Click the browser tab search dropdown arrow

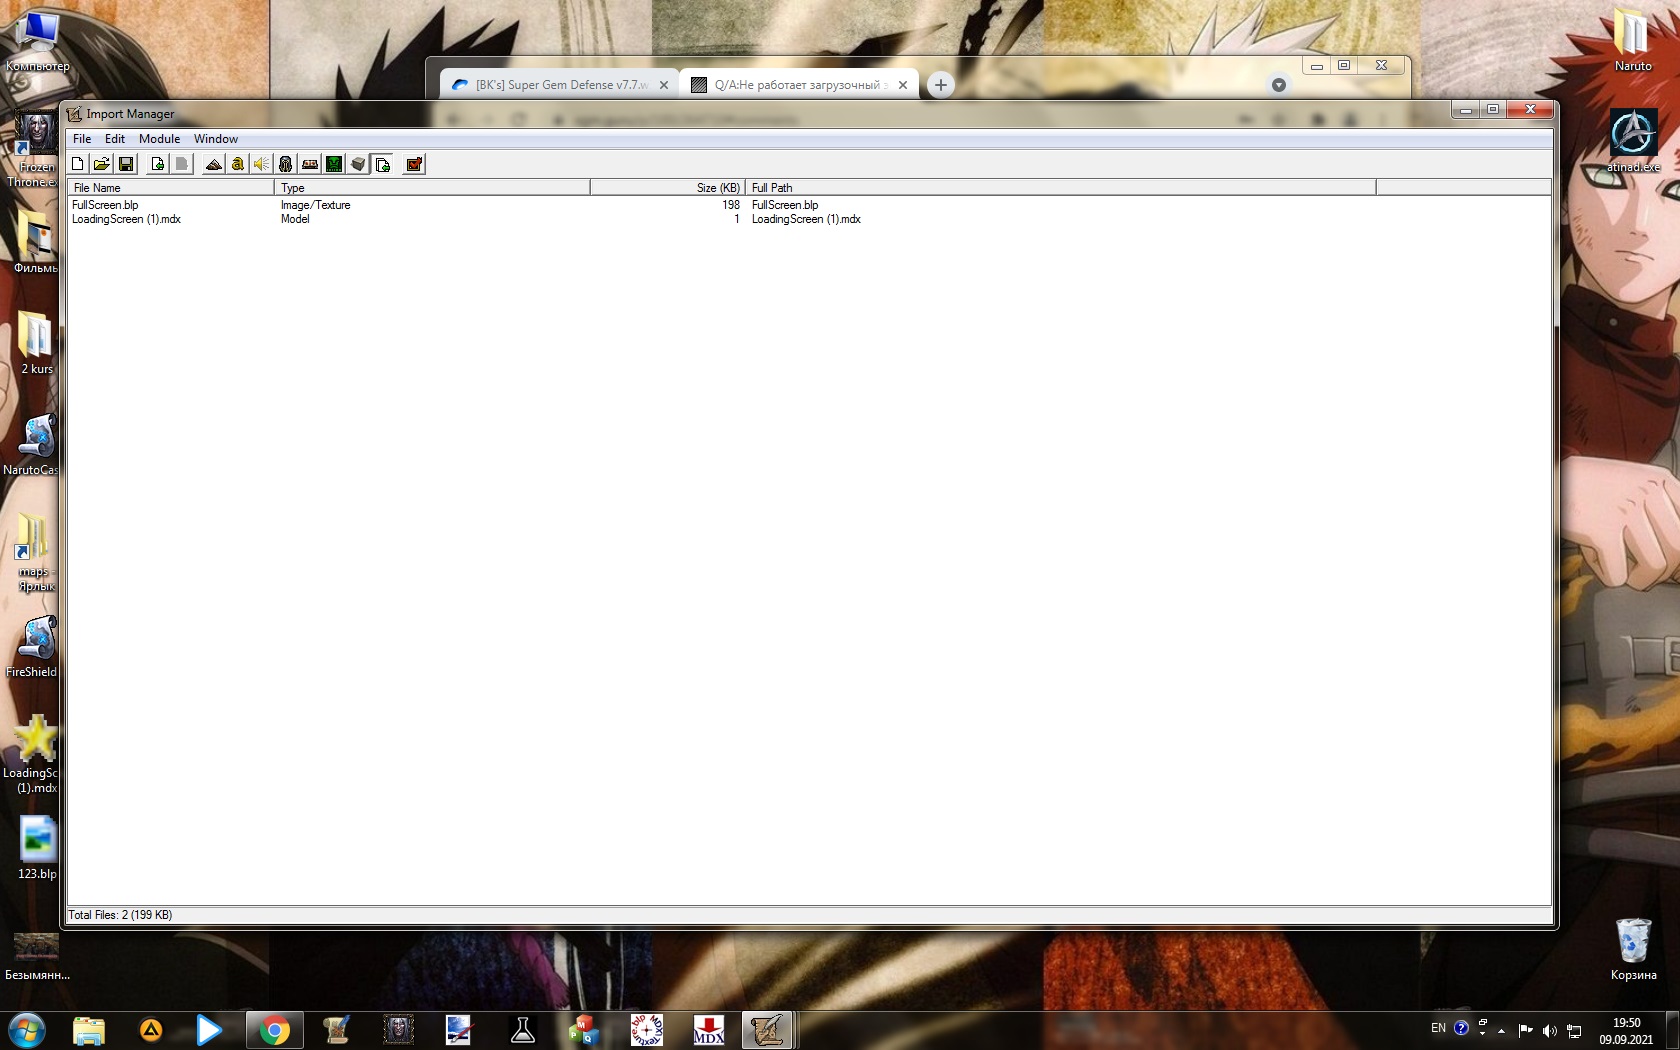tap(1278, 85)
